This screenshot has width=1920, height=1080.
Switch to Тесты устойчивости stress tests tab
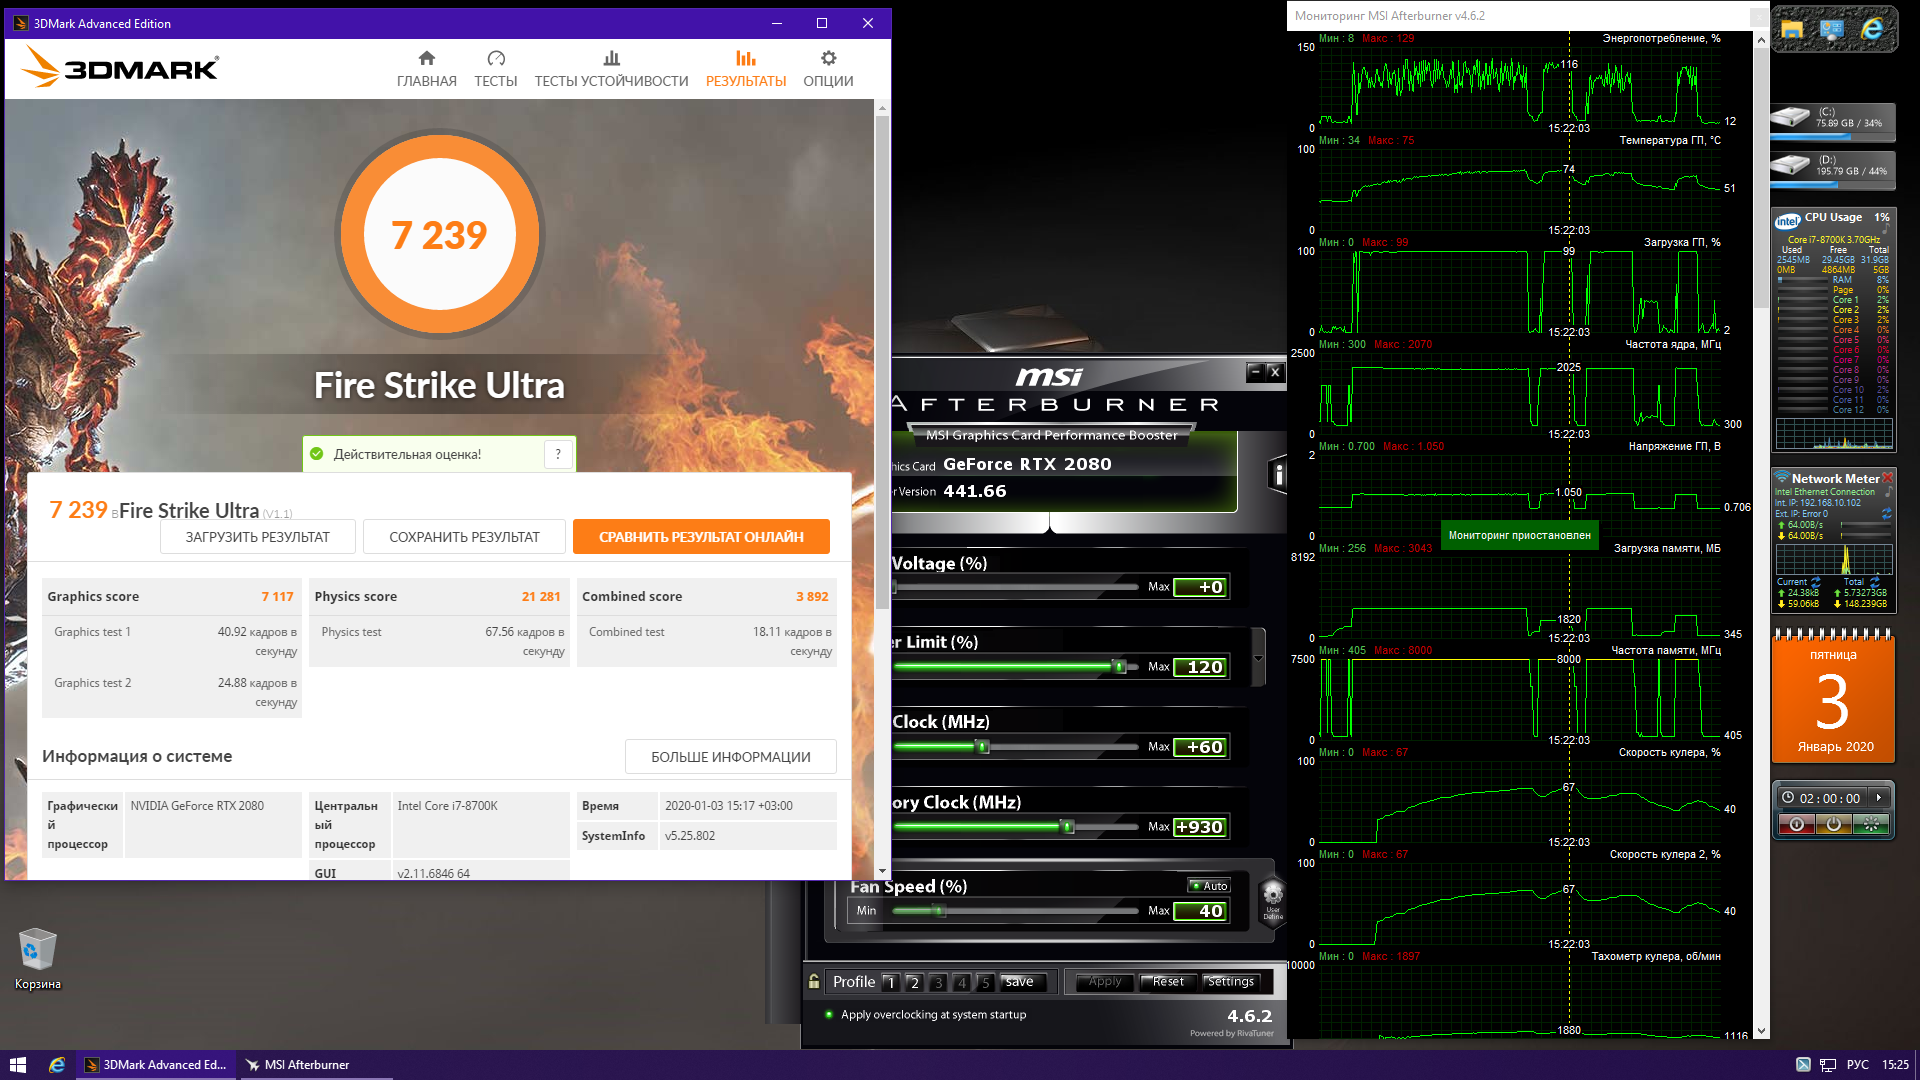(611, 68)
